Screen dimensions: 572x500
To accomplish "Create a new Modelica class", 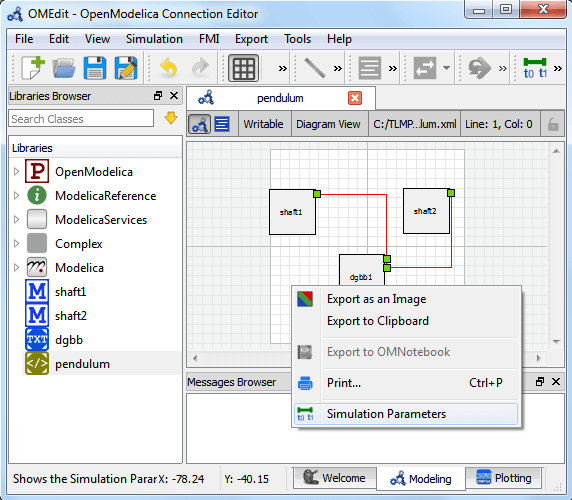I will point(33,68).
